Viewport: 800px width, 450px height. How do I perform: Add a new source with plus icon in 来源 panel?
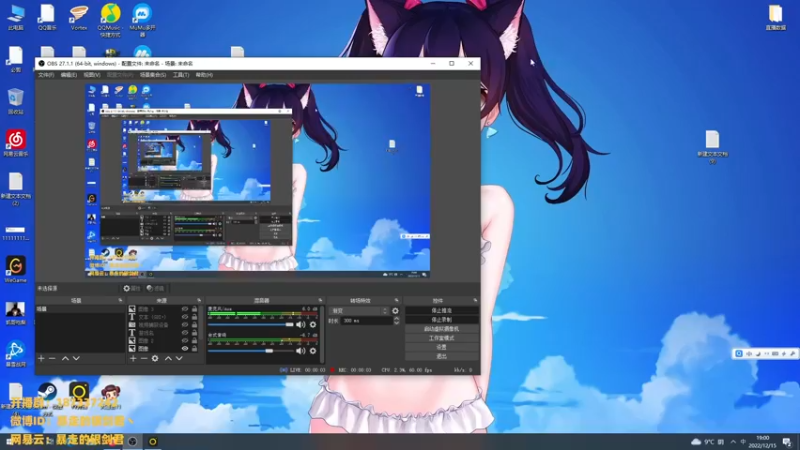tap(133, 358)
